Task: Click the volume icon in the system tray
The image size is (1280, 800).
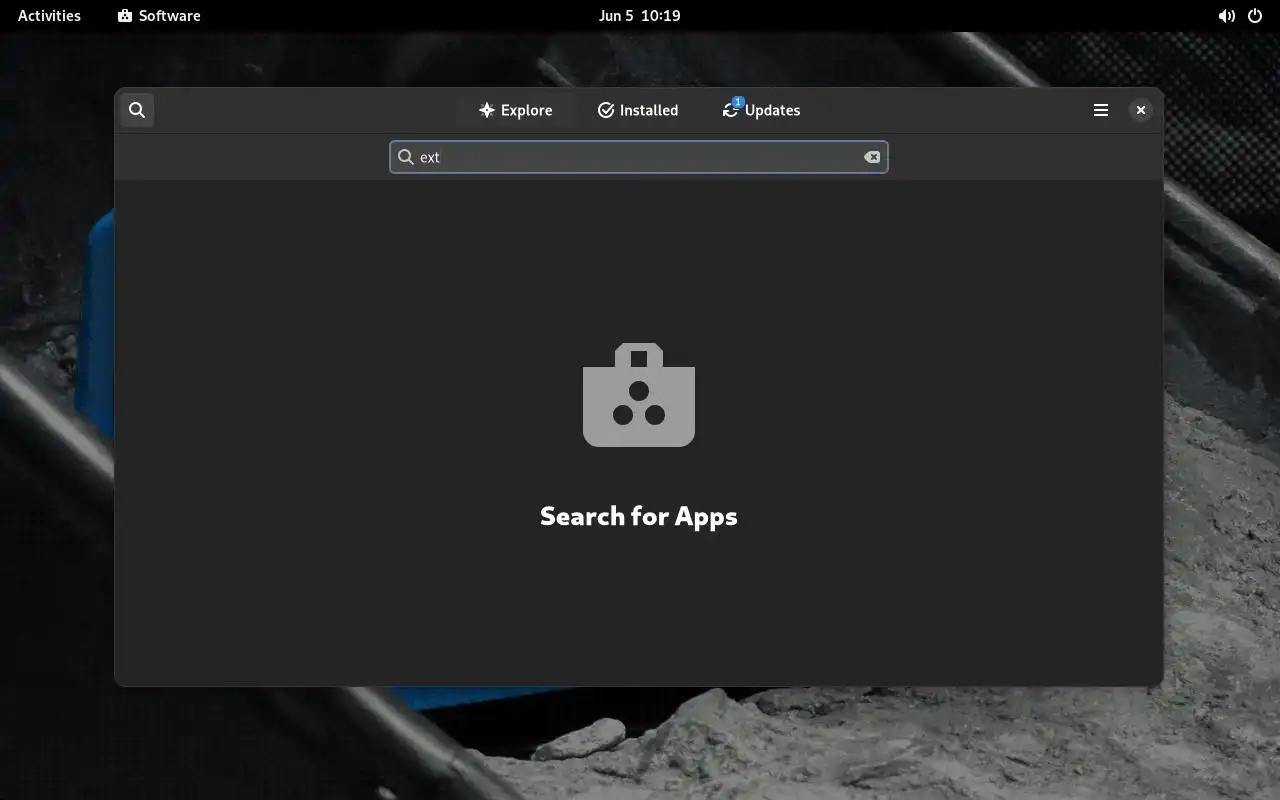Action: [1226, 15]
